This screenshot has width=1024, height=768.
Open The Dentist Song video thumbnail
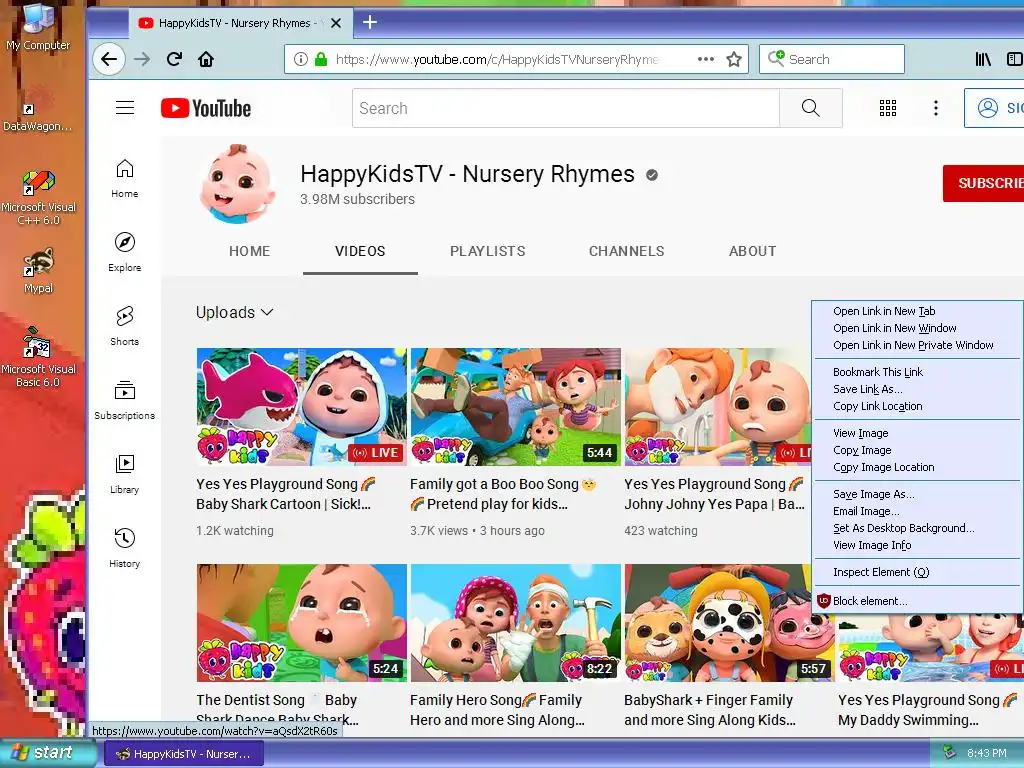point(301,622)
